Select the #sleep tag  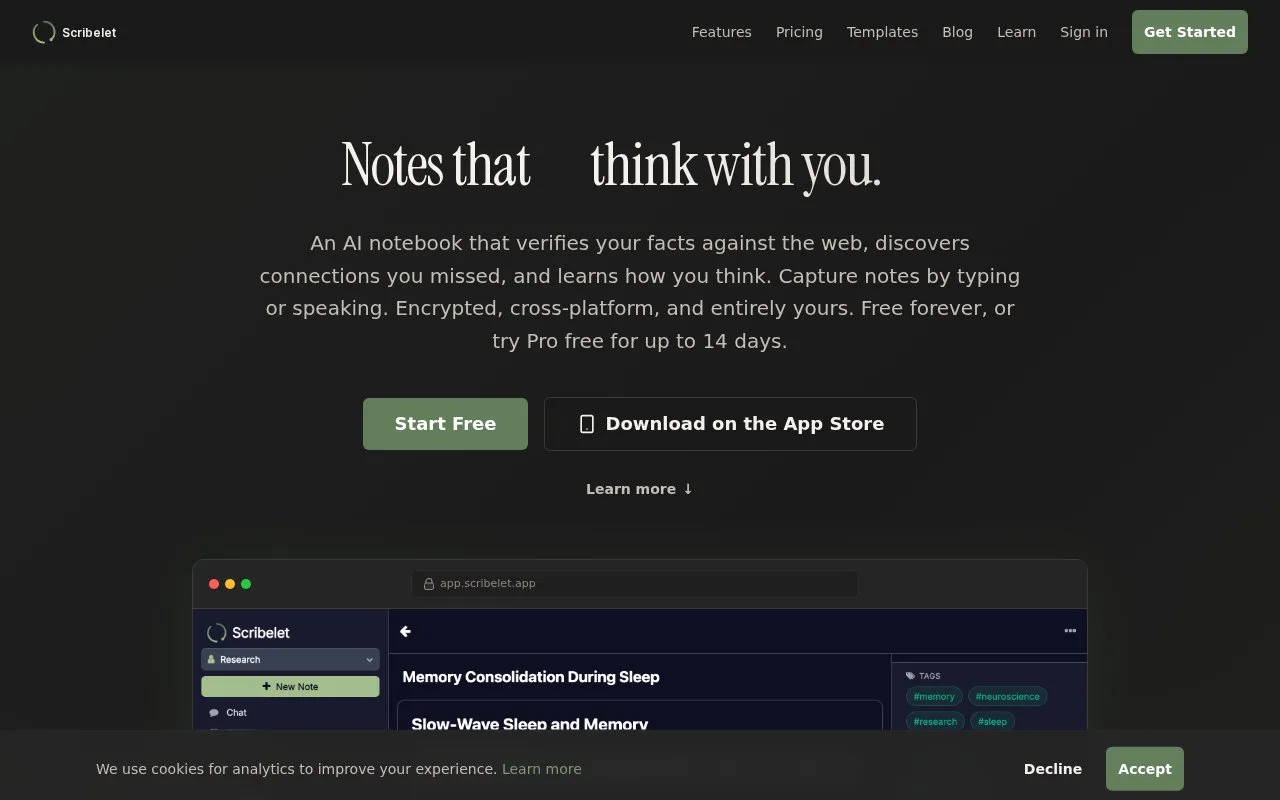992,721
